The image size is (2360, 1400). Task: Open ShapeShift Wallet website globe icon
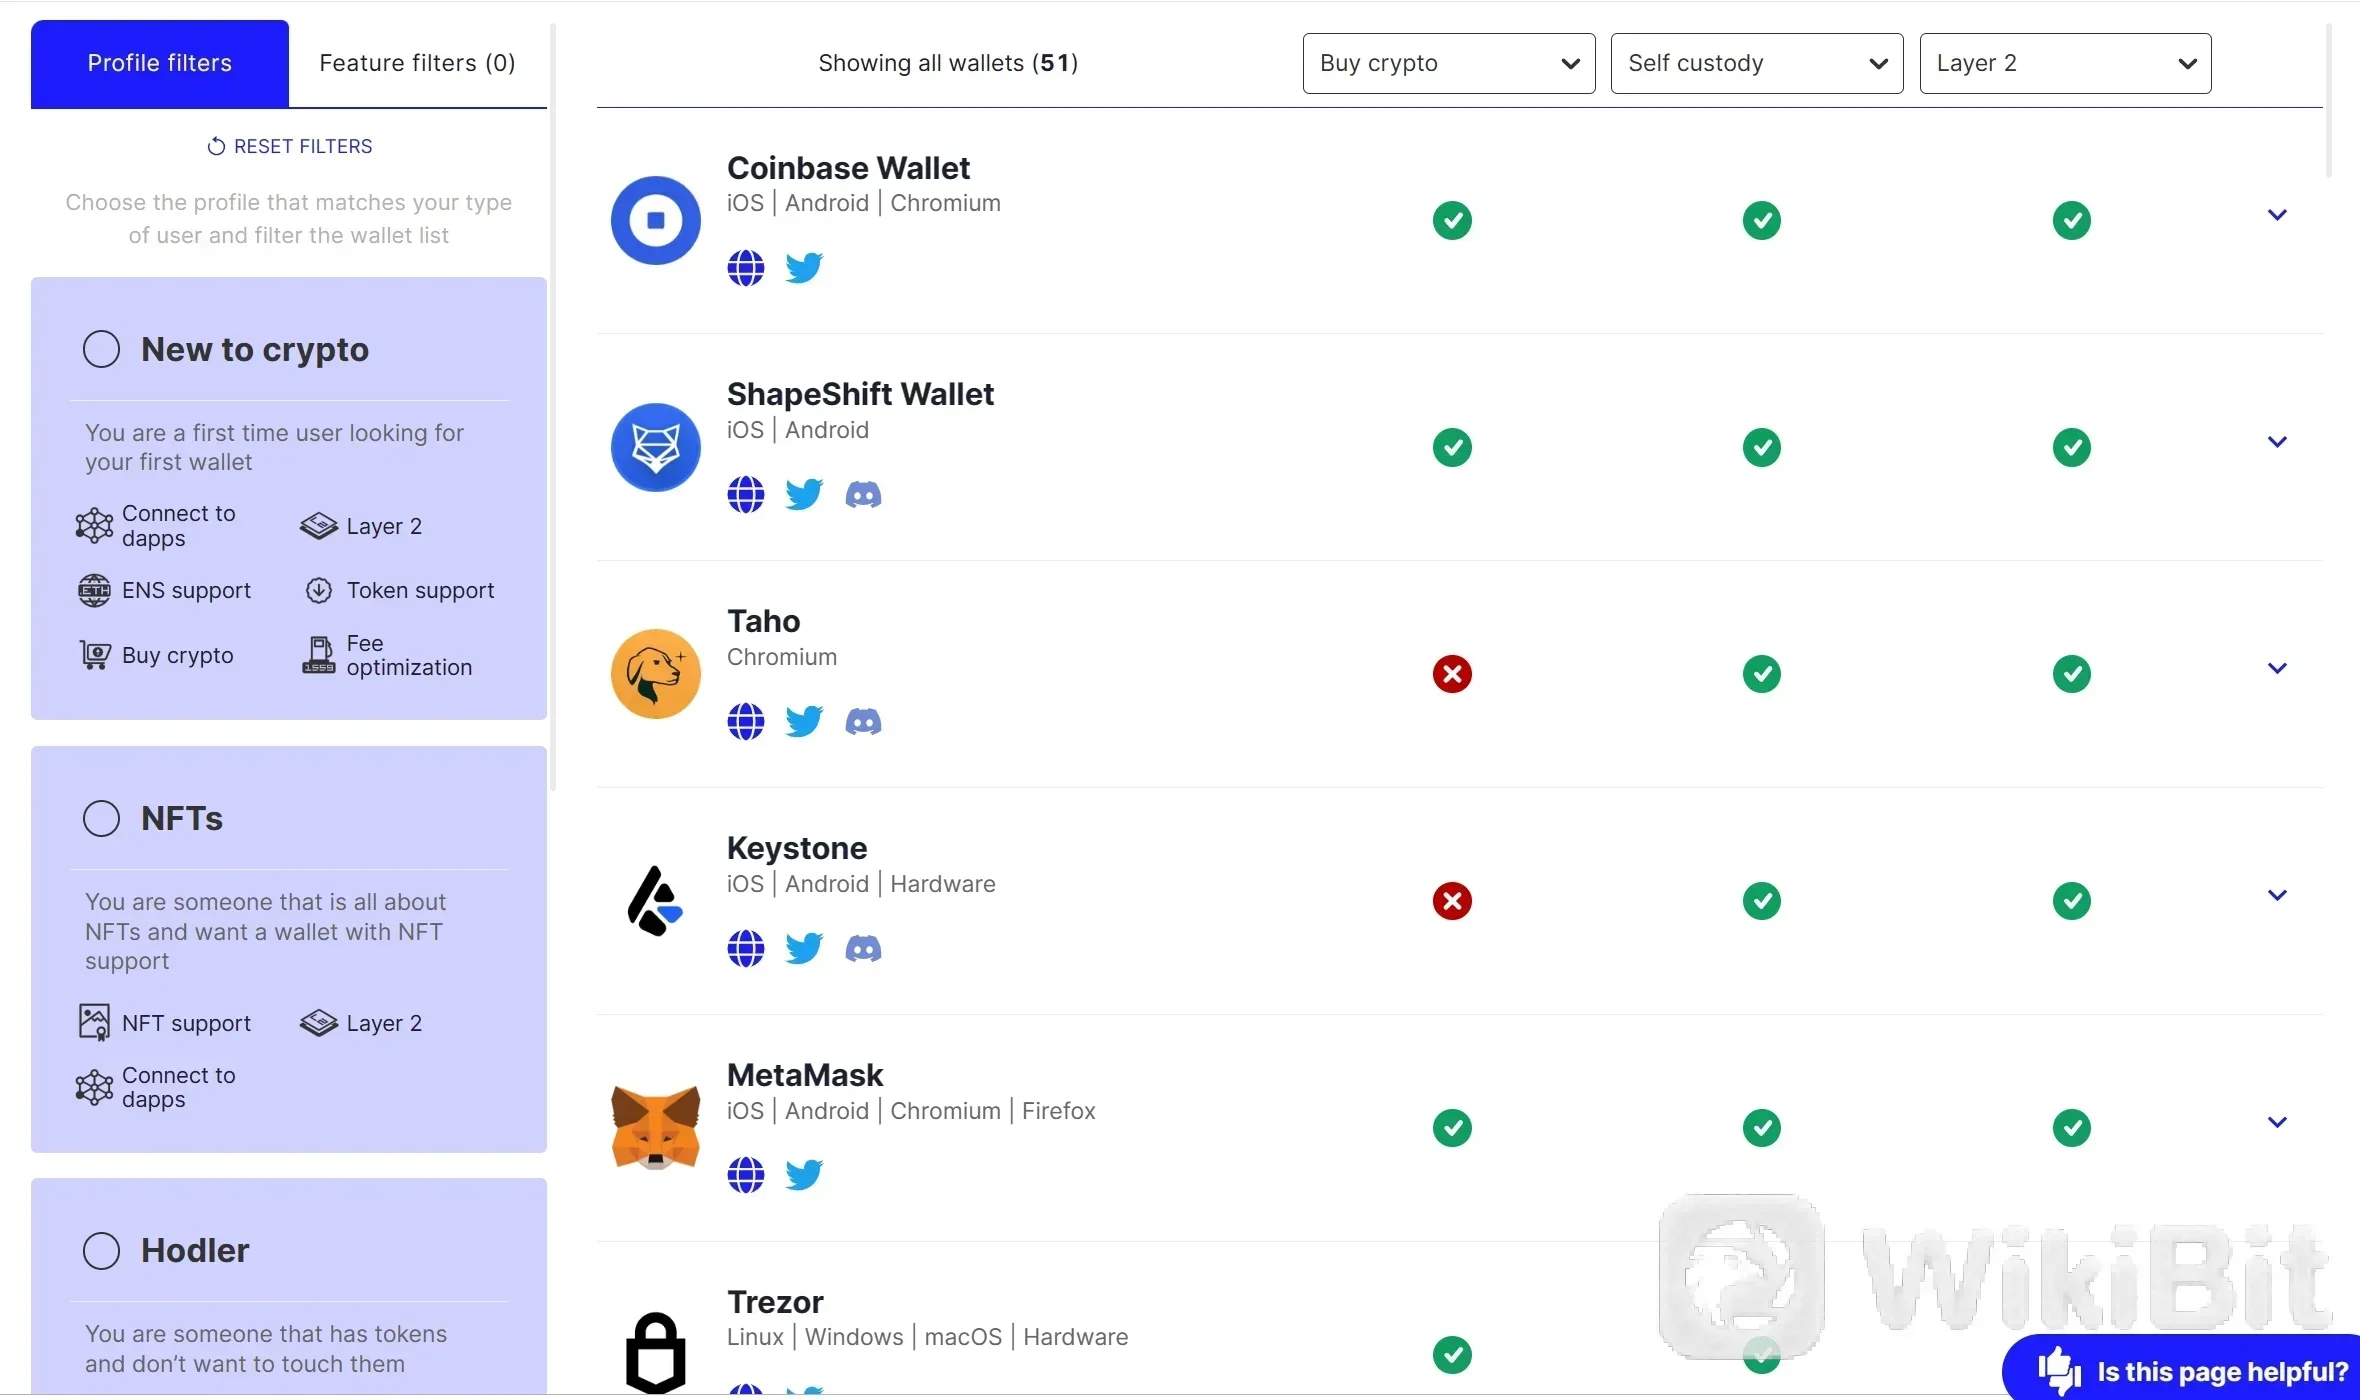pyautogui.click(x=745, y=495)
